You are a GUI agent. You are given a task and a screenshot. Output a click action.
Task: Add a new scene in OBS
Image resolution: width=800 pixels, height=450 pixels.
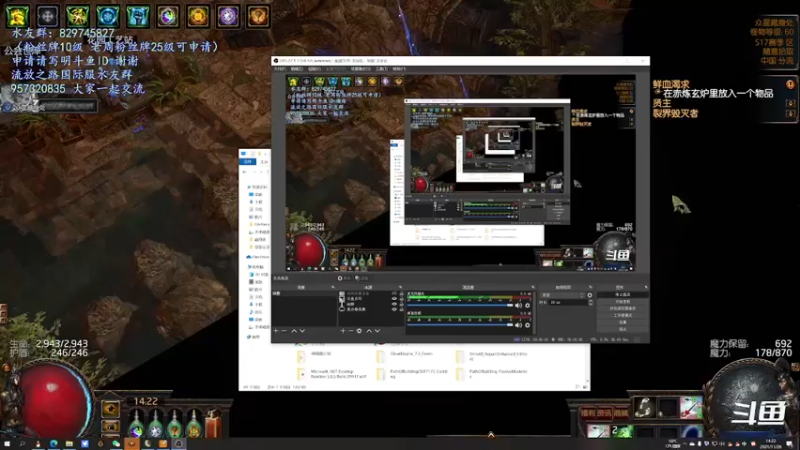pyautogui.click(x=276, y=331)
